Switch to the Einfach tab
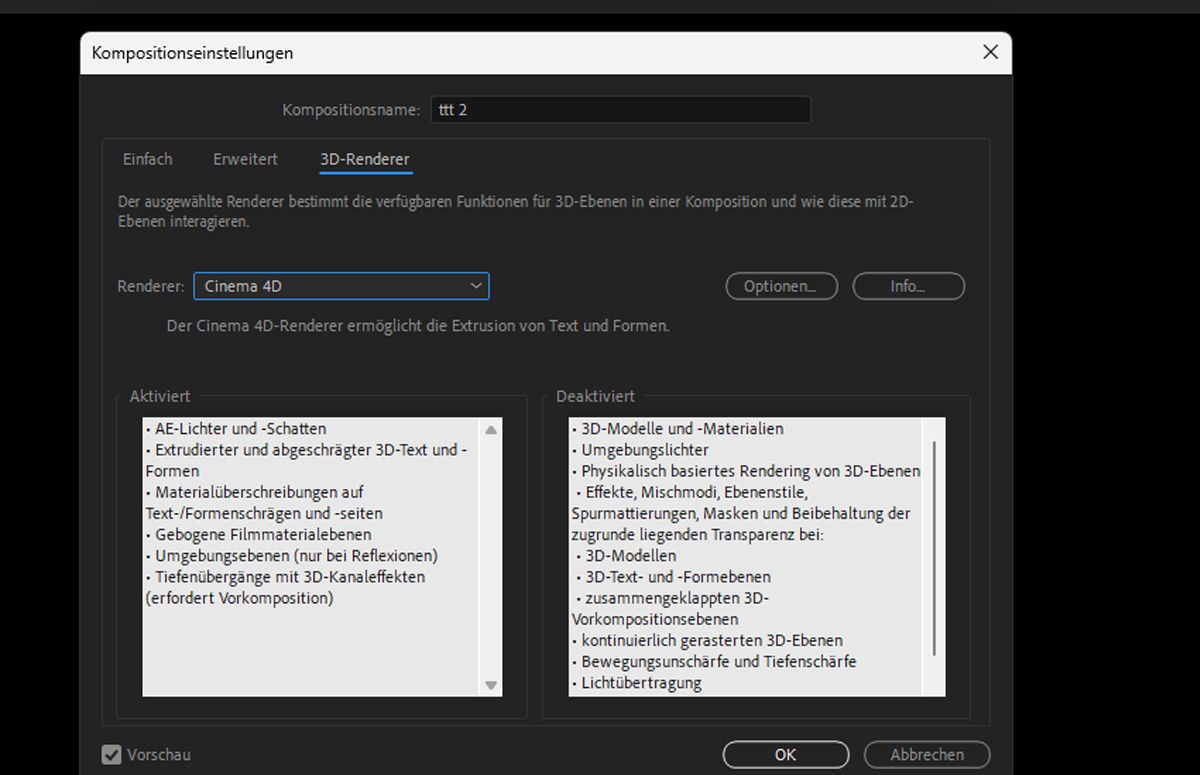Screen dimensions: 1200x775 tap(148, 159)
